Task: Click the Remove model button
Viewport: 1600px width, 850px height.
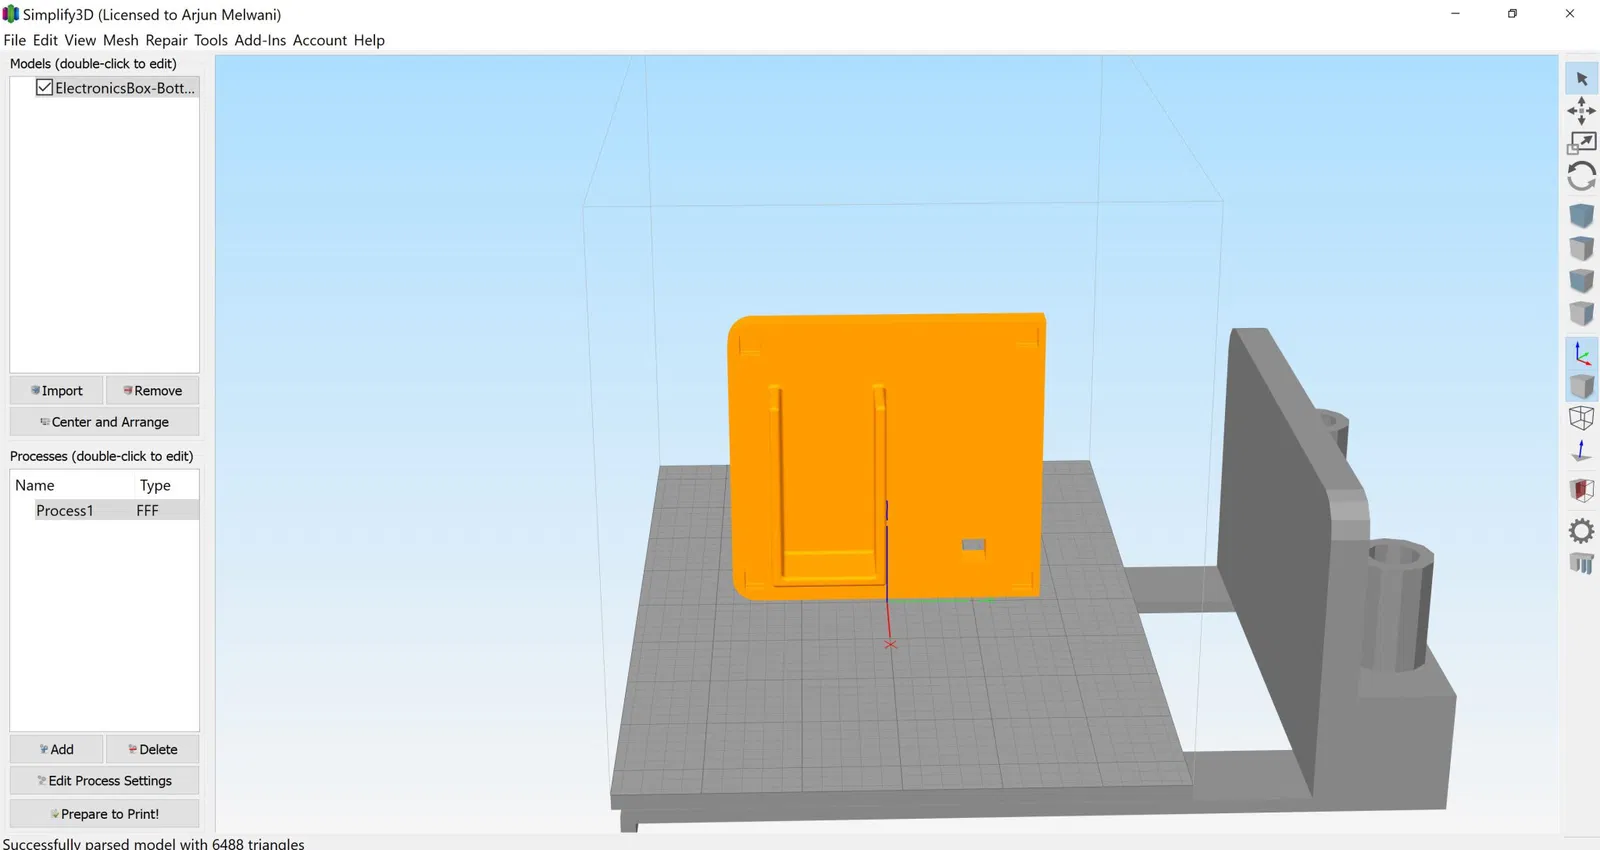Action: [152, 390]
